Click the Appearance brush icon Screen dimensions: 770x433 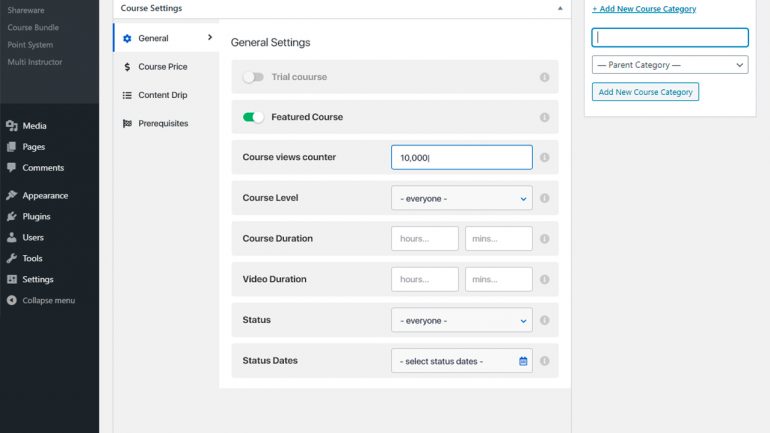pos(12,195)
